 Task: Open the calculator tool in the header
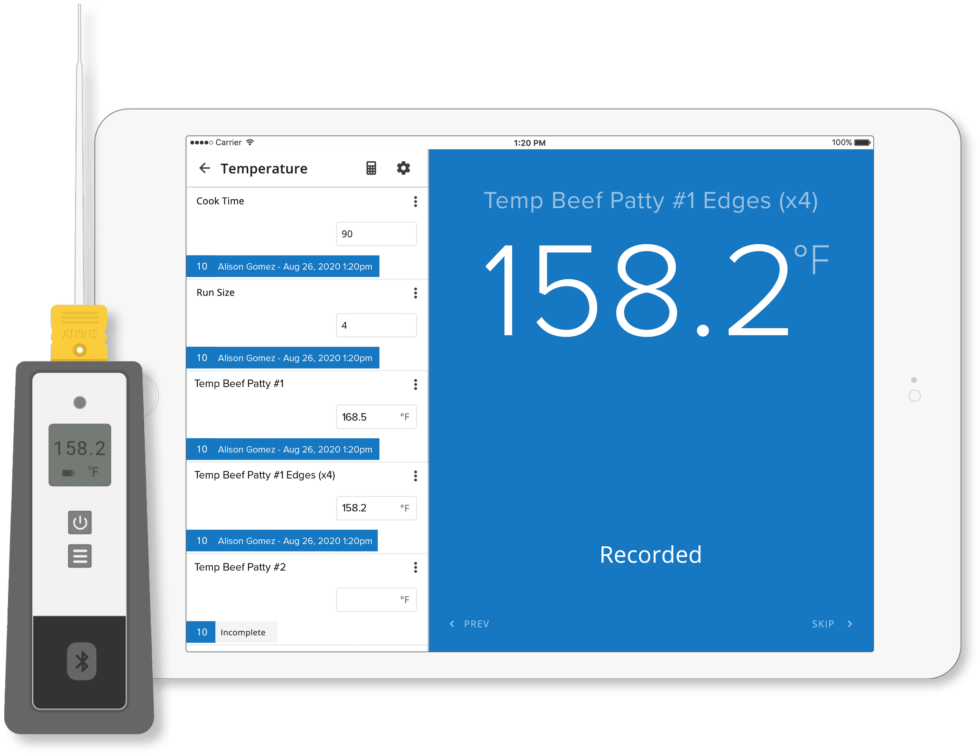click(x=370, y=168)
